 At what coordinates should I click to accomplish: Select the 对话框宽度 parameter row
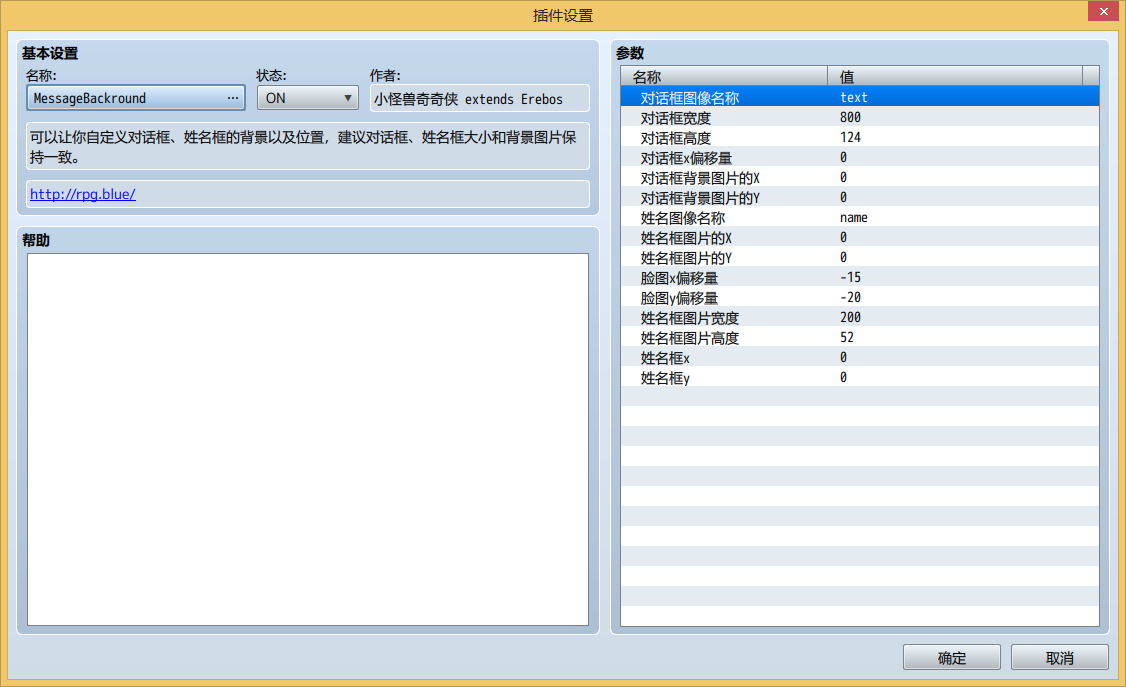pyautogui.click(x=860, y=117)
